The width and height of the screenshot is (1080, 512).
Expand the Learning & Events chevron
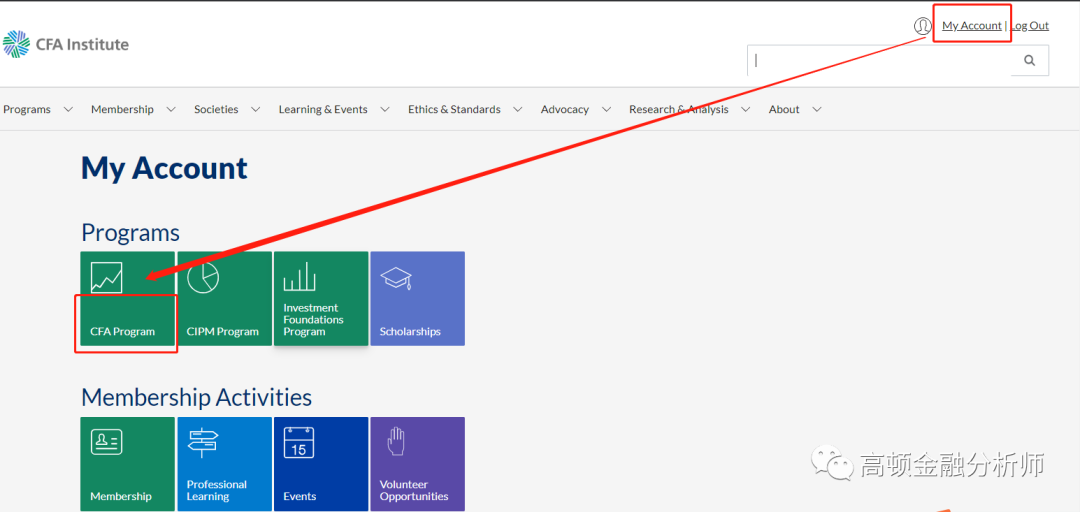[385, 110]
